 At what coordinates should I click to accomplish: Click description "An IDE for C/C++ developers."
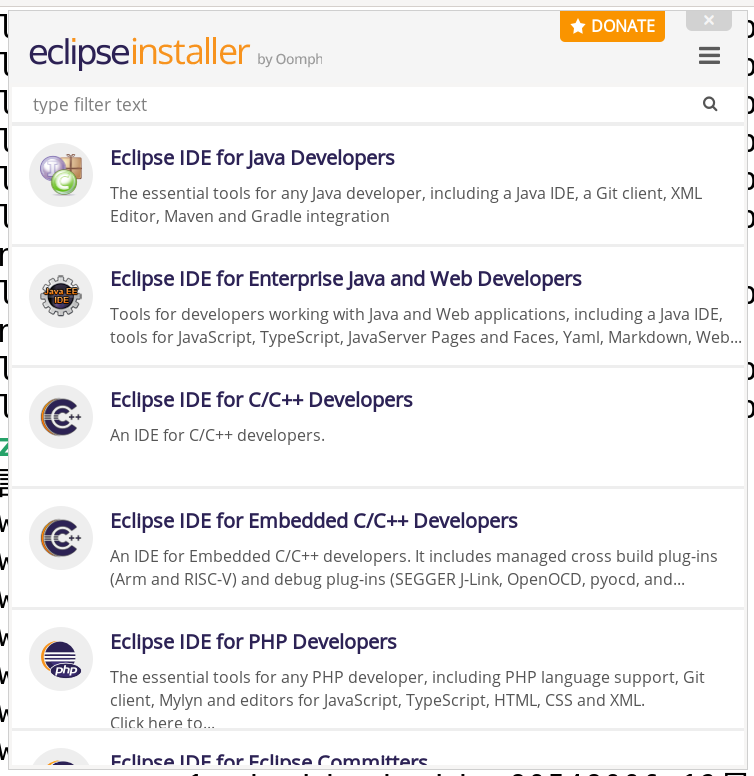tap(217, 436)
